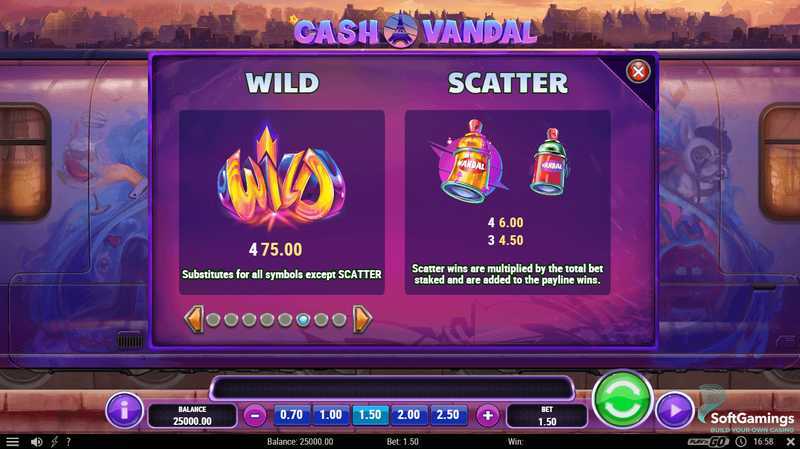The image size is (800, 449).
Task: Select the last paytable page dot
Action: [x=339, y=320]
